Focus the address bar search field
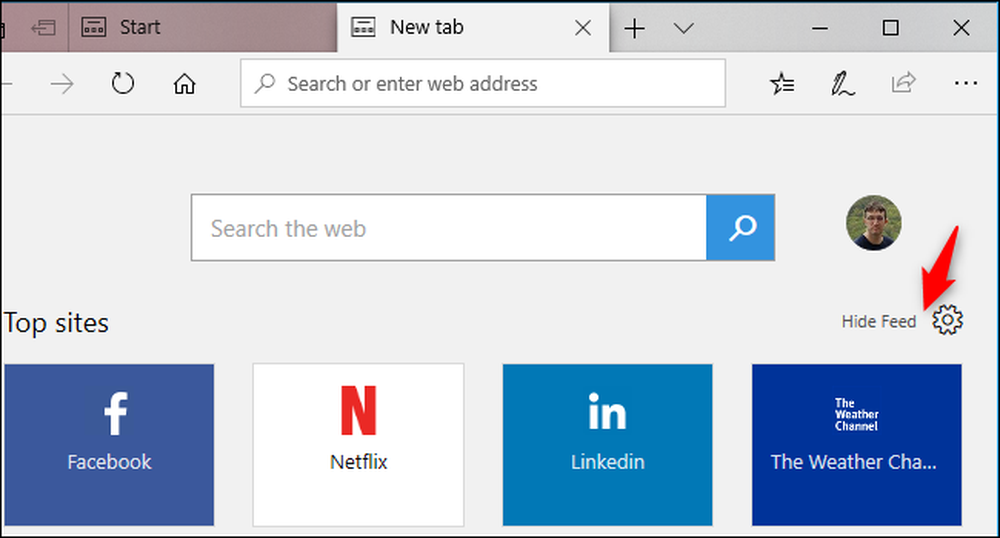 (x=483, y=84)
